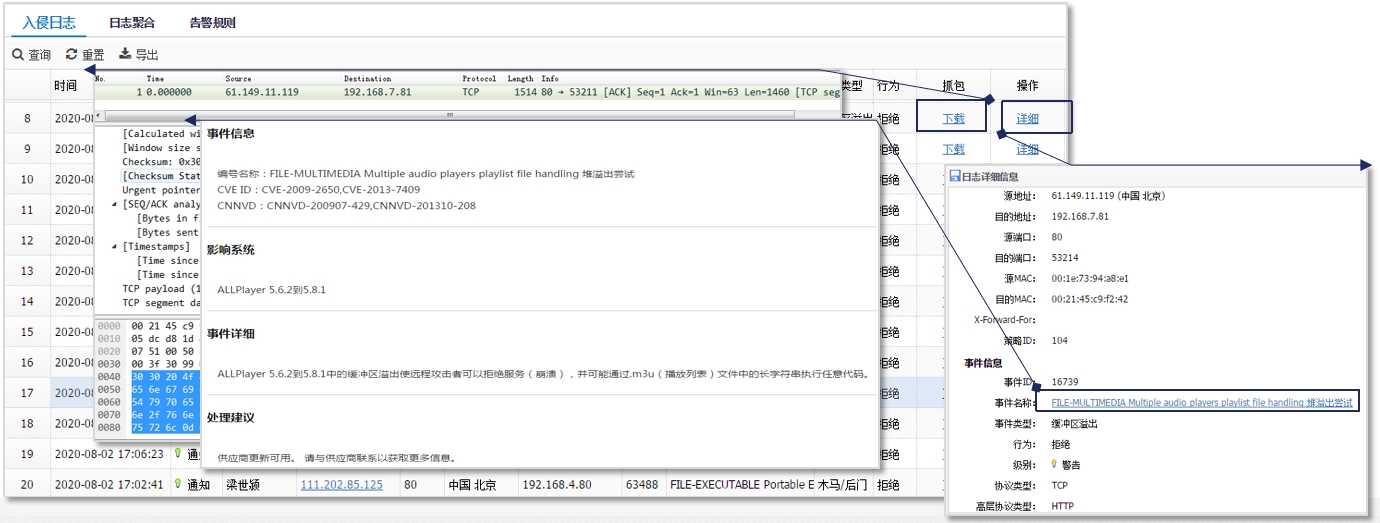Click the left arrow of the packet list scrollbar

click(x=99, y=116)
